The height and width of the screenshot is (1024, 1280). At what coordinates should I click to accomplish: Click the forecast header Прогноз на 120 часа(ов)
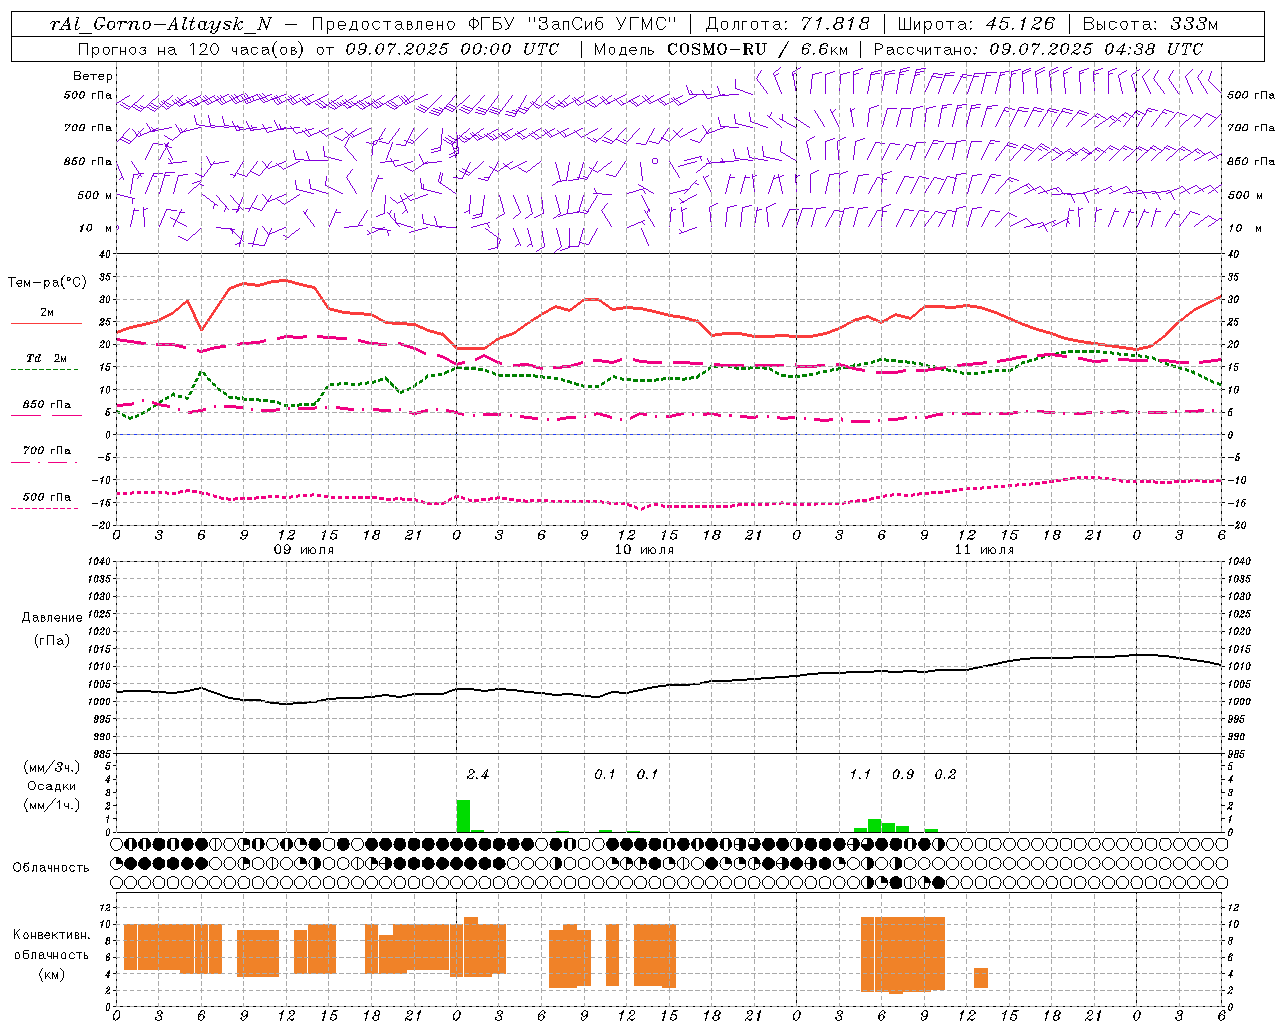point(192,49)
